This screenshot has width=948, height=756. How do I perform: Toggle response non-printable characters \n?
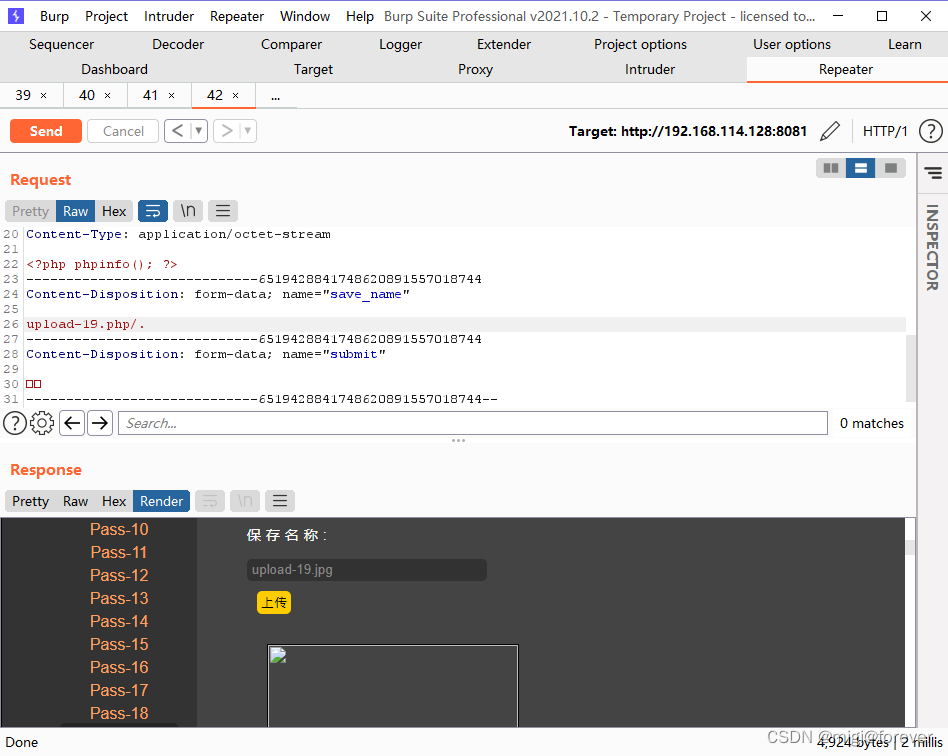pyautogui.click(x=245, y=501)
